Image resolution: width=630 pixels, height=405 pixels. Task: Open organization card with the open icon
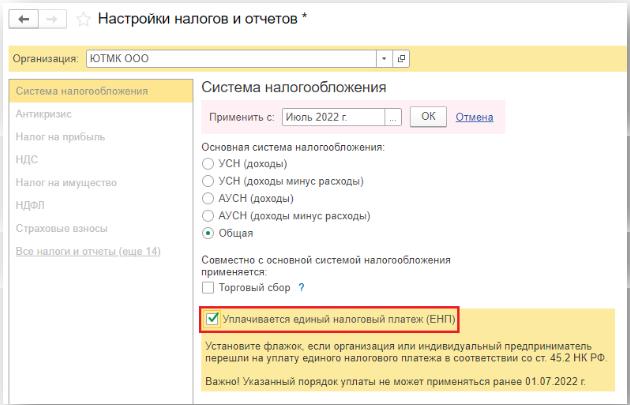tap(401, 59)
